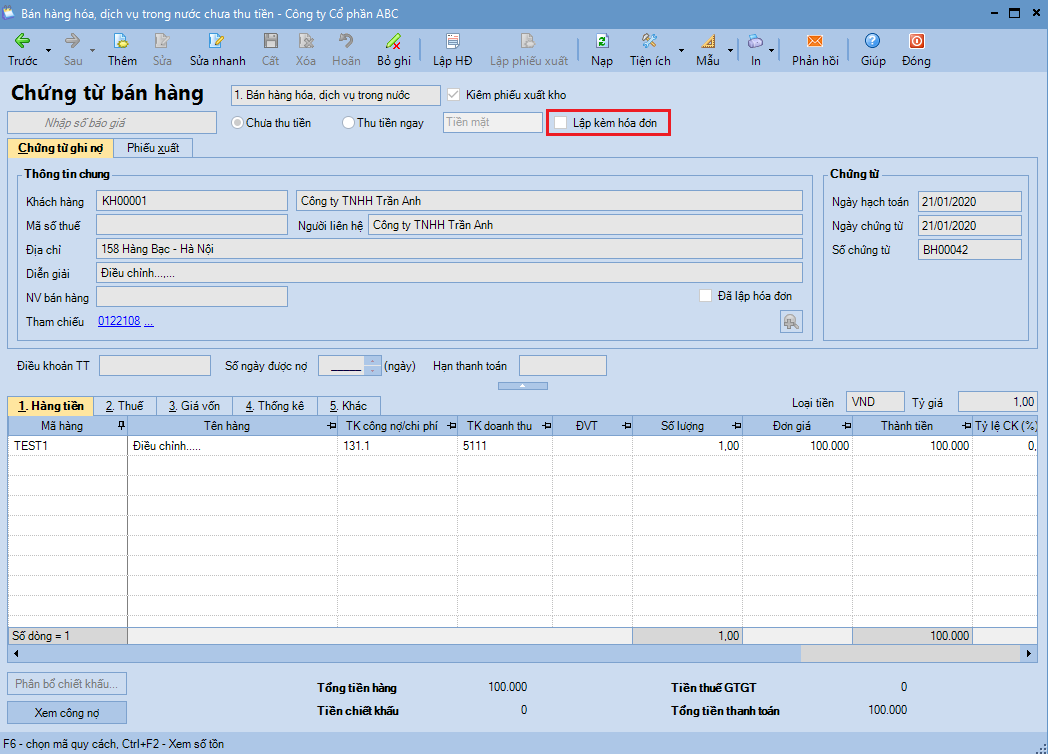Open the 2. Thuế tab

click(125, 406)
